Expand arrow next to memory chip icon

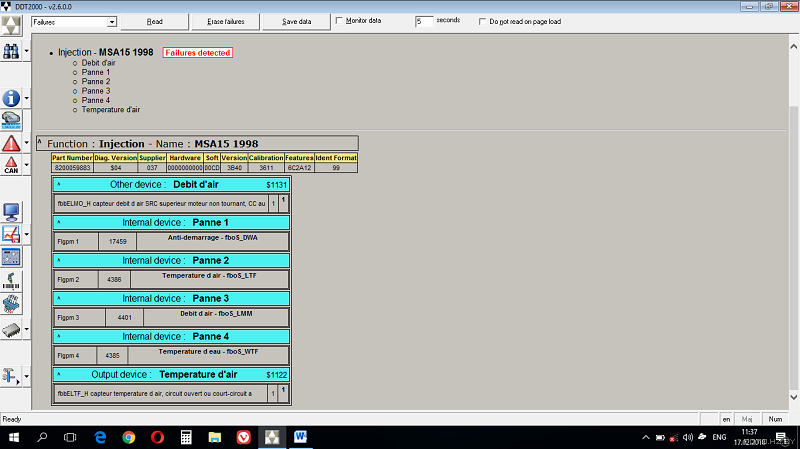point(27,330)
